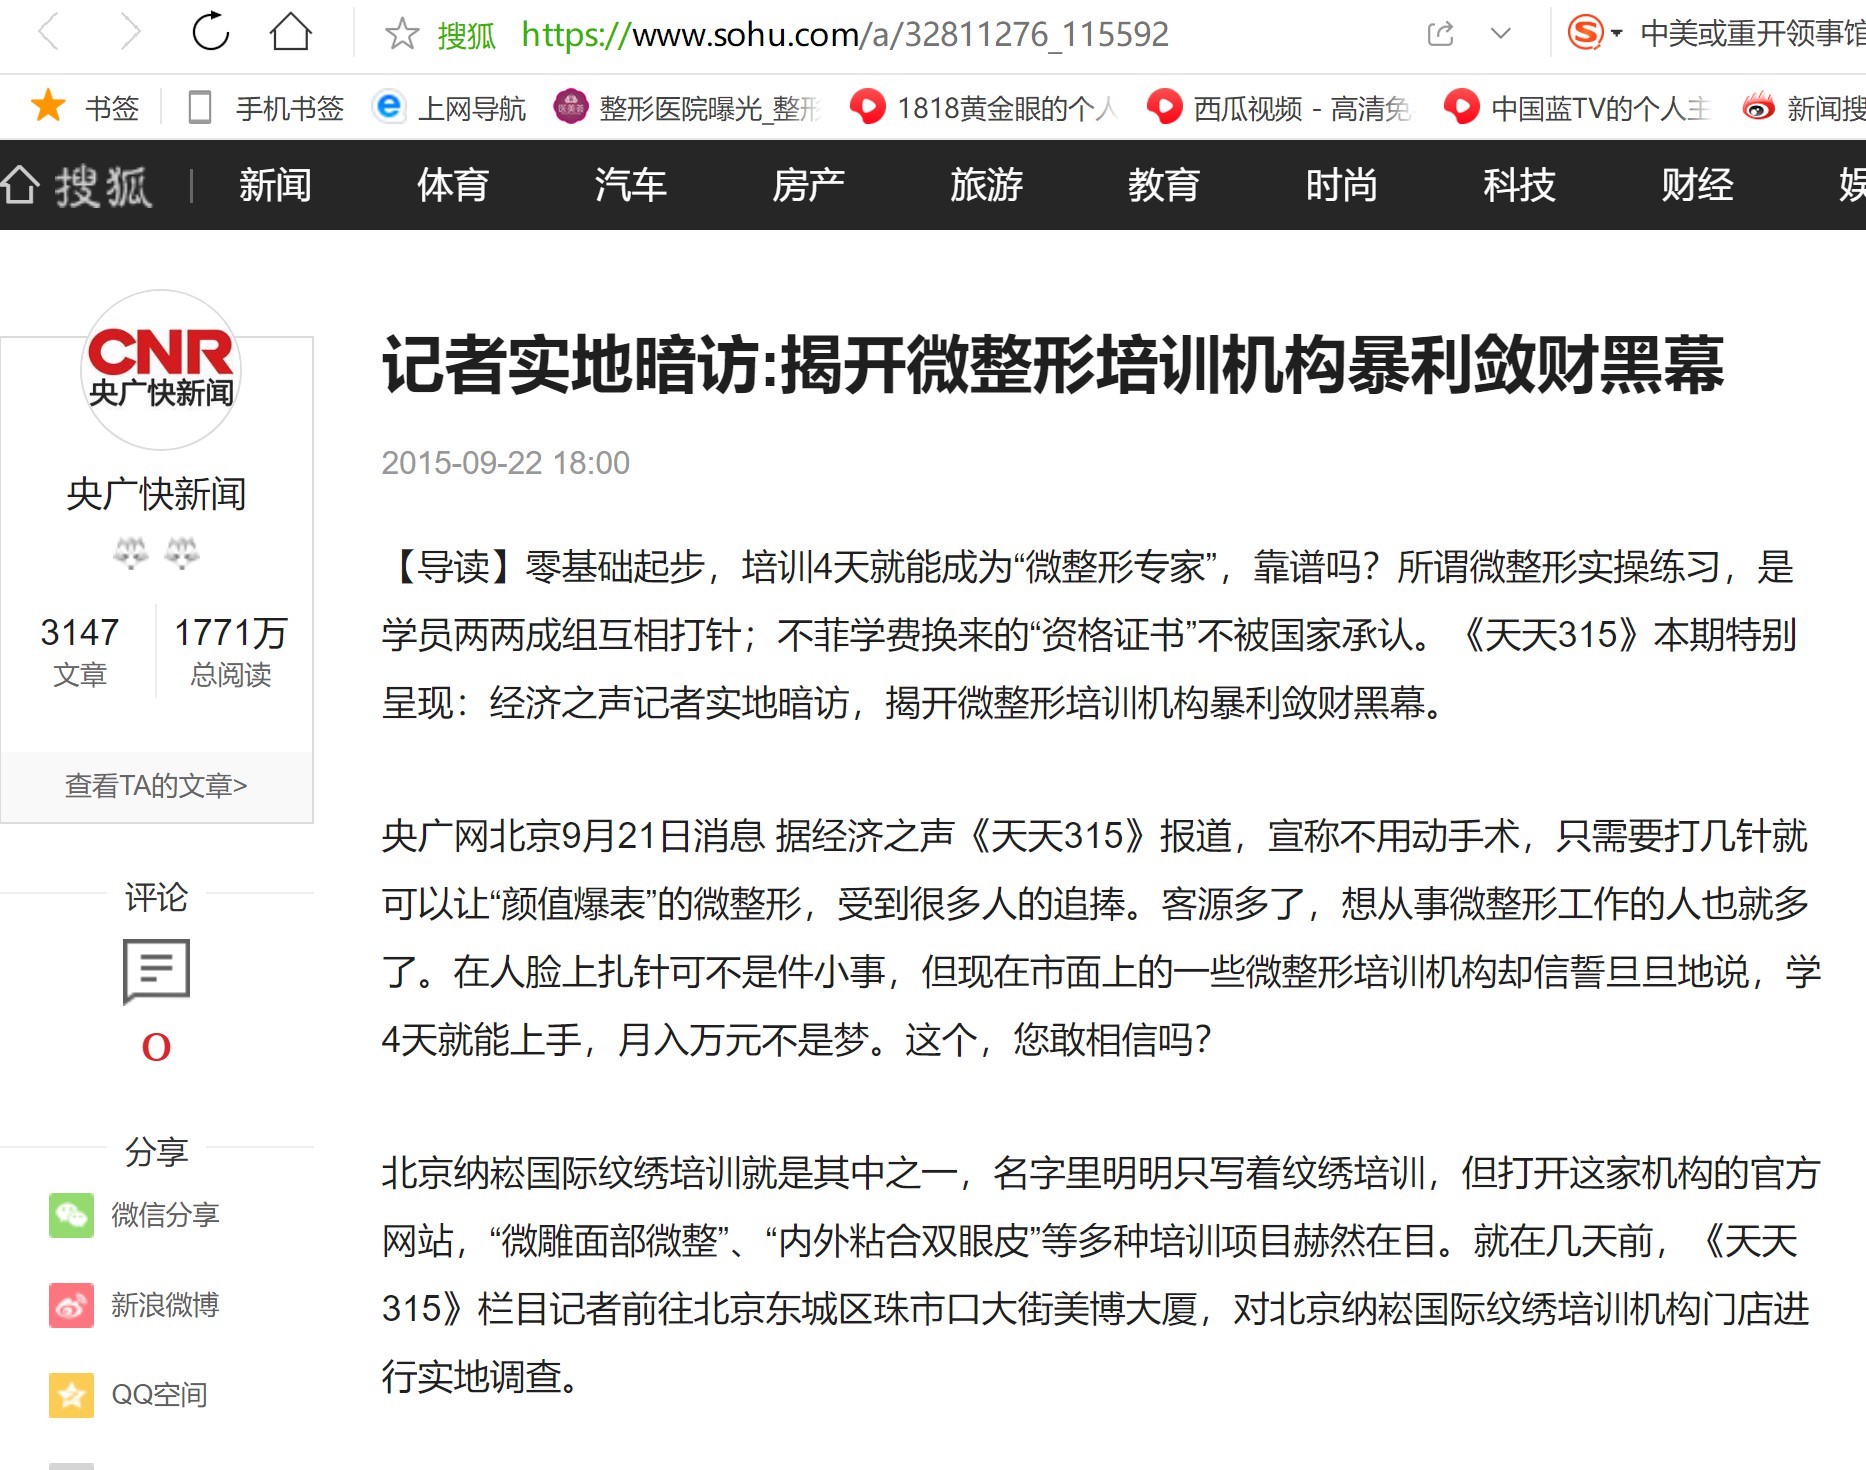Viewport: 1866px width, 1470px height.
Task: Share via 微信分享 icon
Action: click(72, 1215)
